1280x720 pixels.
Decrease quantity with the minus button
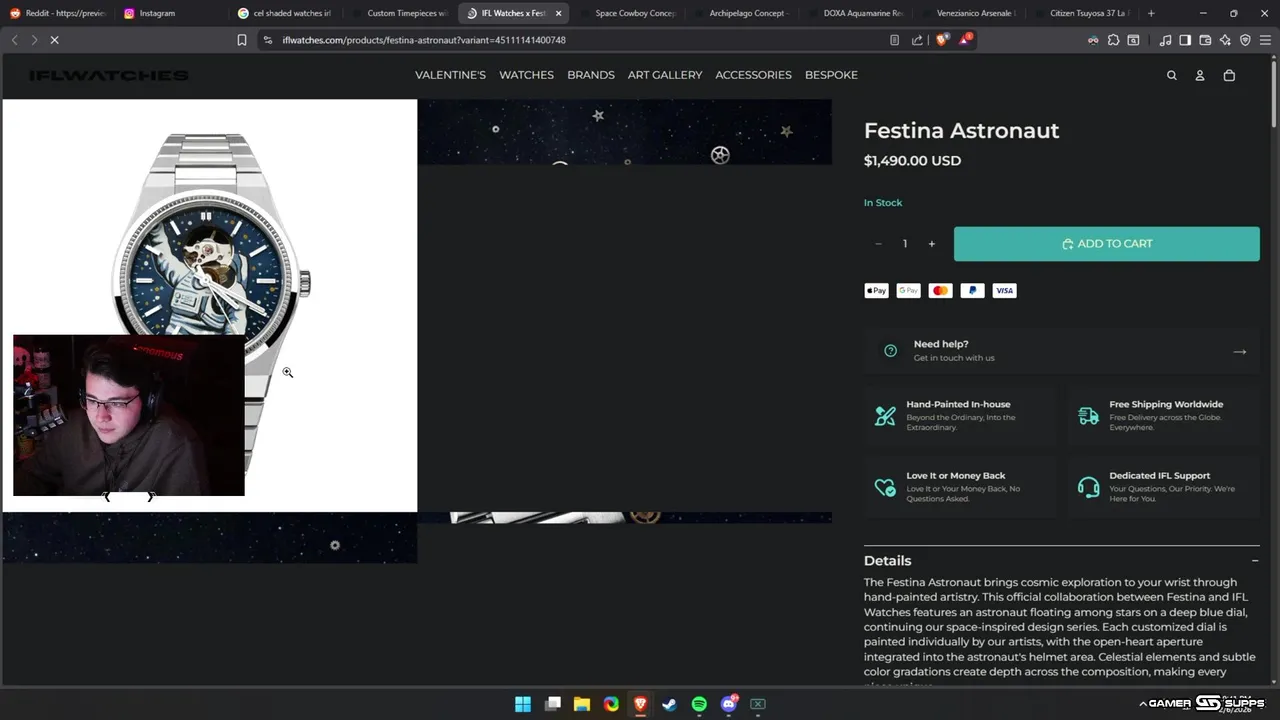click(x=878, y=244)
